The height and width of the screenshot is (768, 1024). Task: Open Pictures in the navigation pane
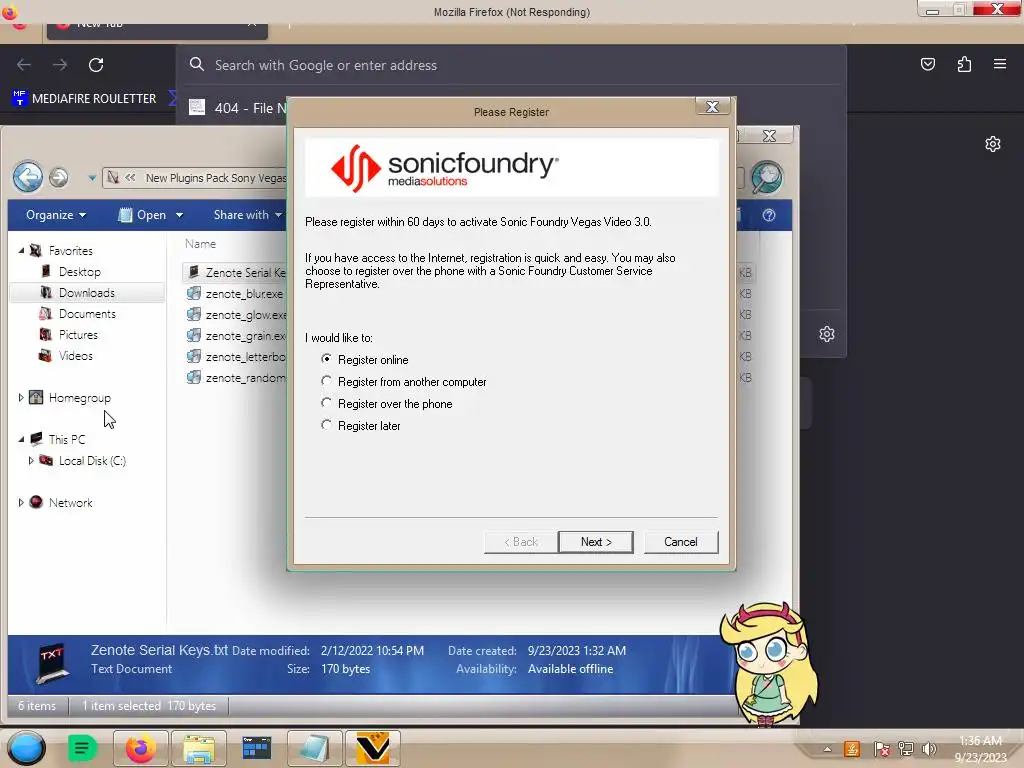(78, 334)
